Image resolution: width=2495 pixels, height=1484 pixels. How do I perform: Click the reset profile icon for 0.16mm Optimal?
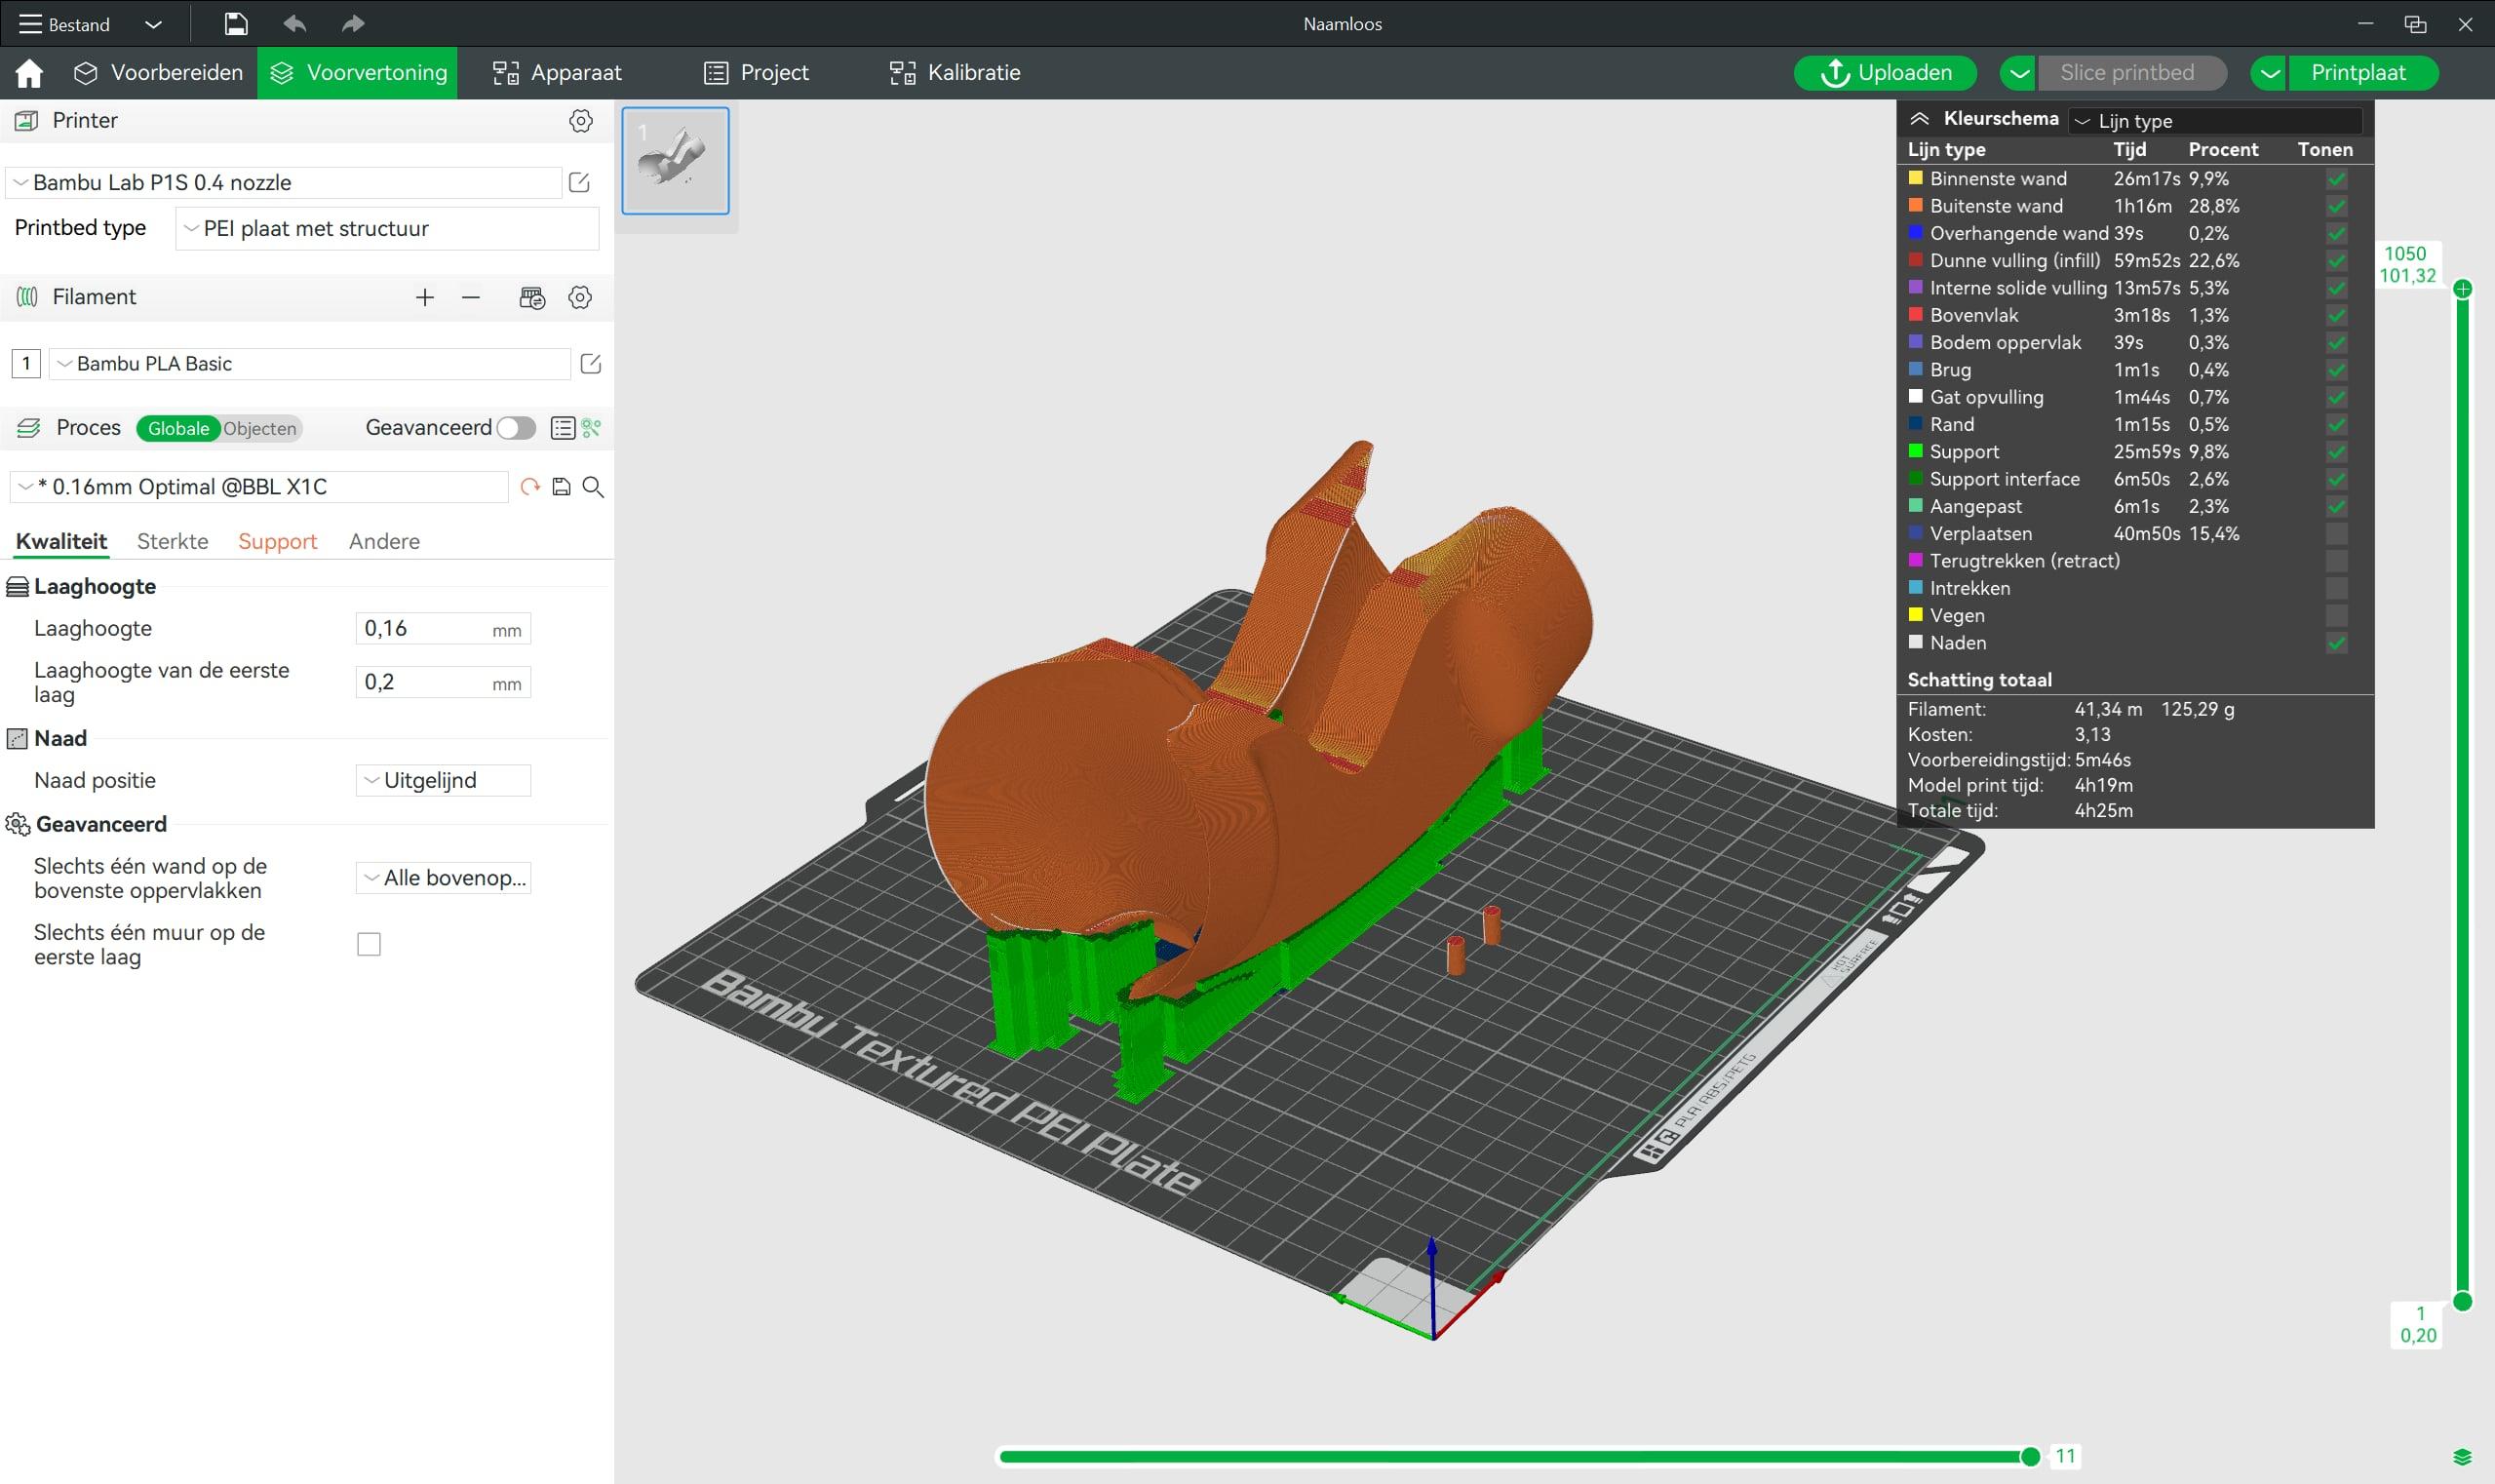pyautogui.click(x=529, y=486)
